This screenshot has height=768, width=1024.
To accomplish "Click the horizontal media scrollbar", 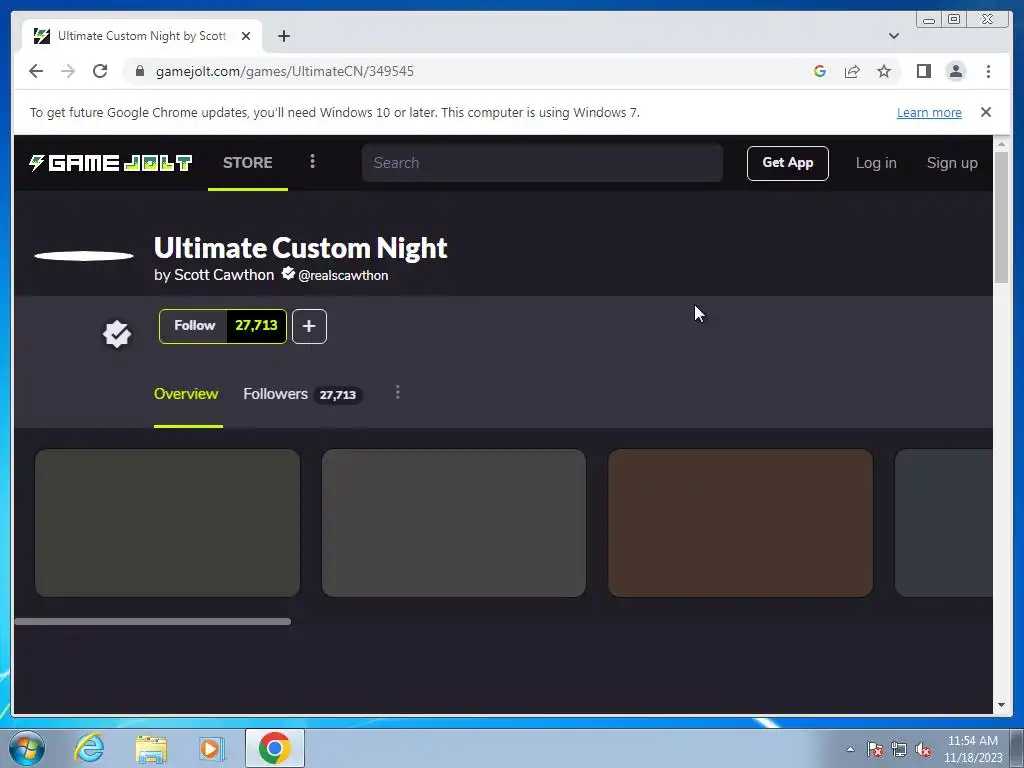I will click(x=153, y=622).
